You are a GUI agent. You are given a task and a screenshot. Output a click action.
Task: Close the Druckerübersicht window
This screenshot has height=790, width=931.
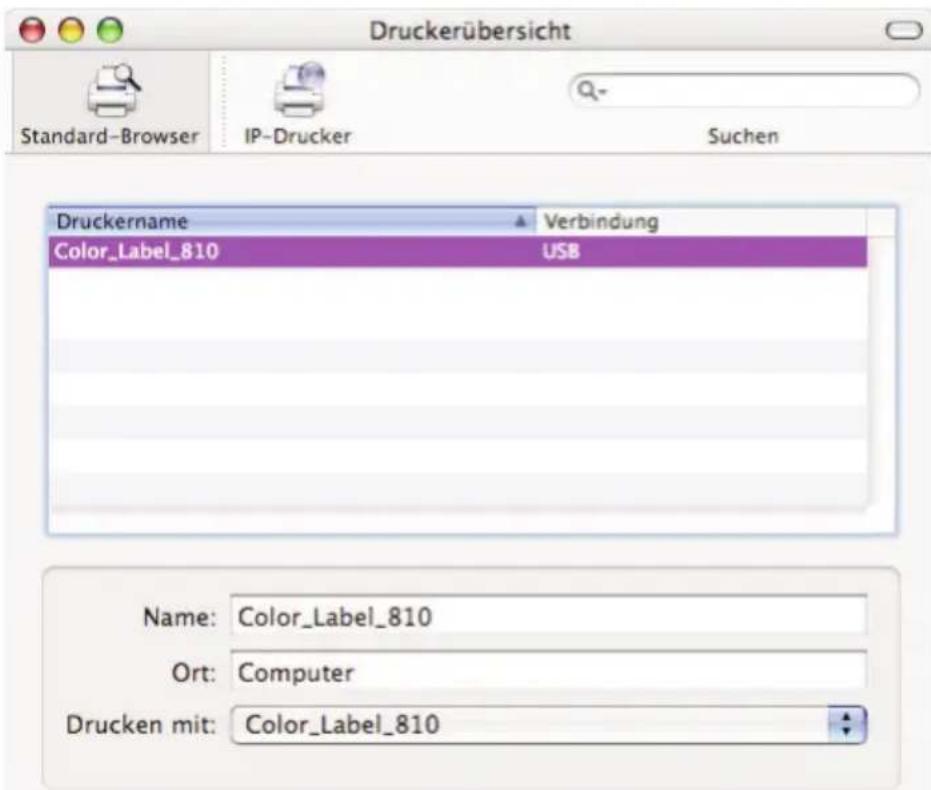(32, 30)
